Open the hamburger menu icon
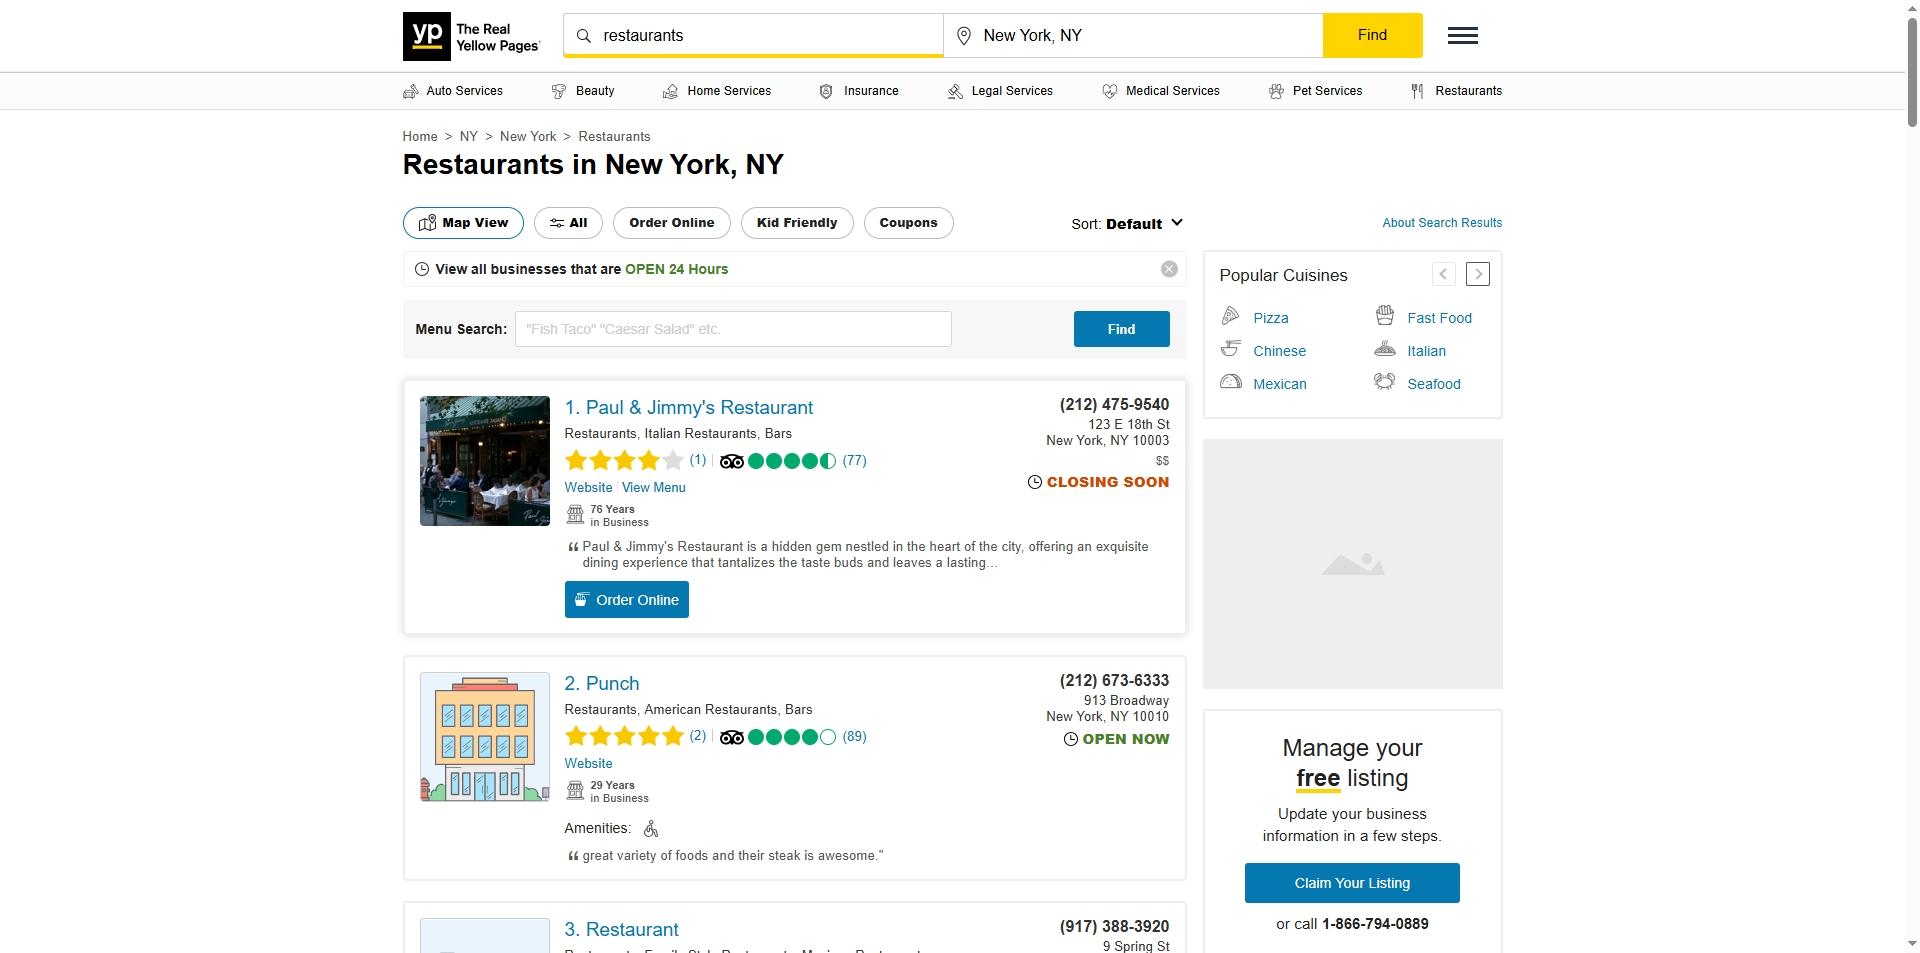 tap(1462, 36)
